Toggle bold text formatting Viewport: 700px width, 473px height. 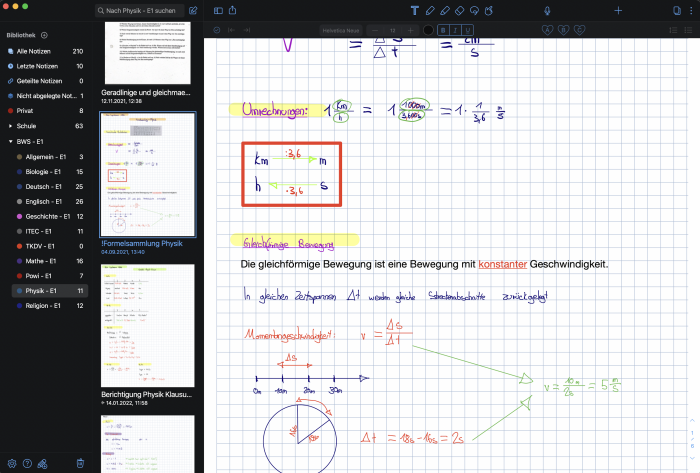point(445,30)
